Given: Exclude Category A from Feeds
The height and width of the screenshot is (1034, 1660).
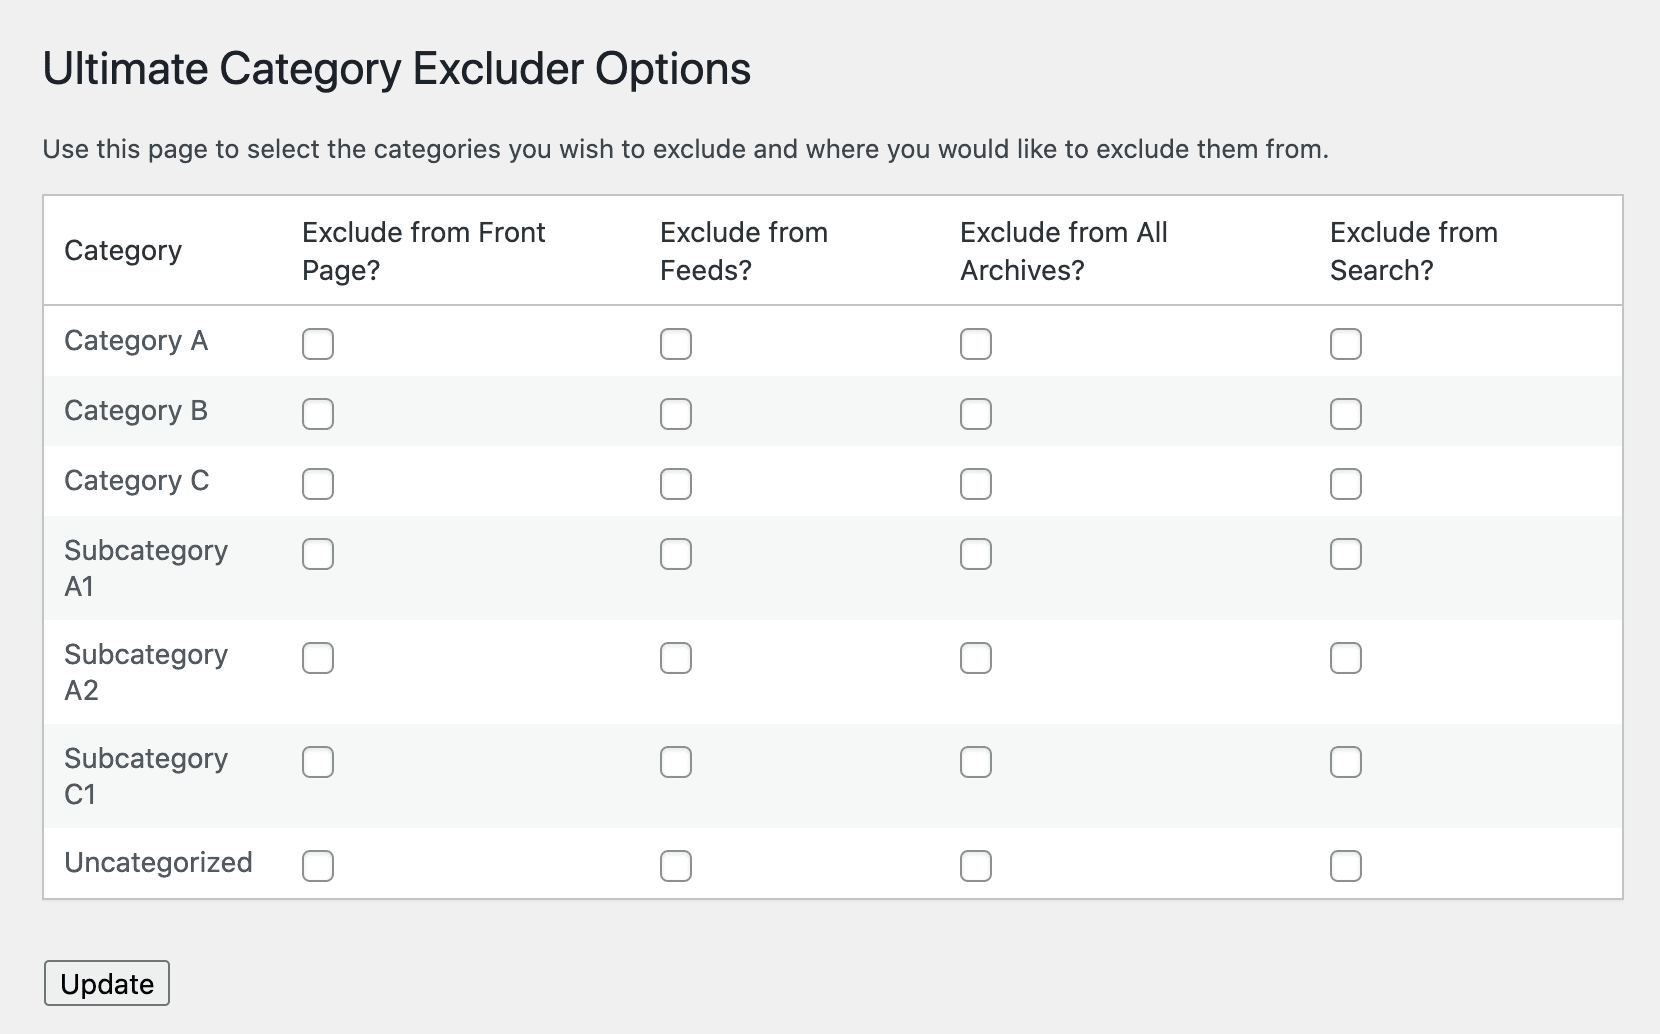Looking at the screenshot, I should [x=676, y=344].
